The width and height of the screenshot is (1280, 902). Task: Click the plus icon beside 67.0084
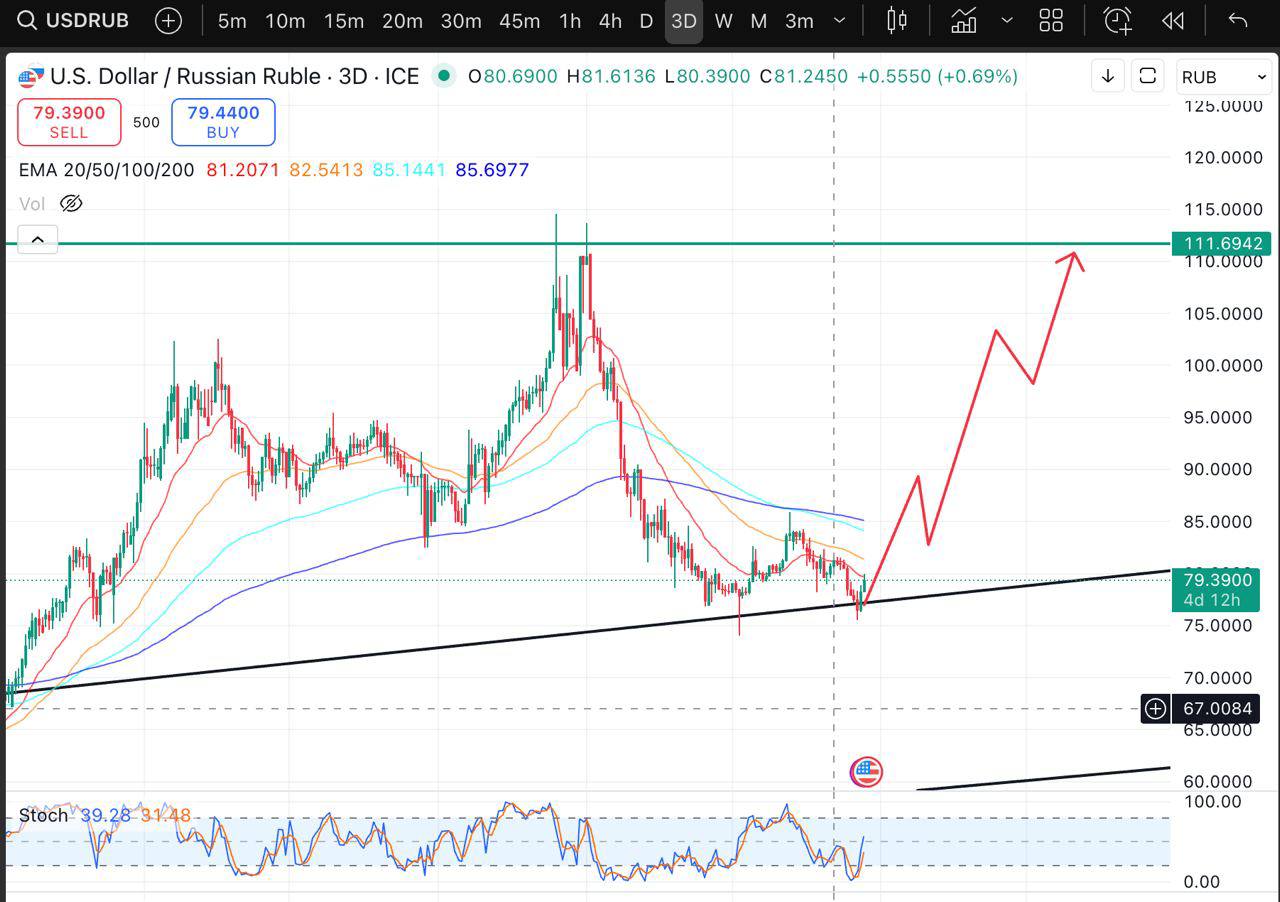(1155, 709)
